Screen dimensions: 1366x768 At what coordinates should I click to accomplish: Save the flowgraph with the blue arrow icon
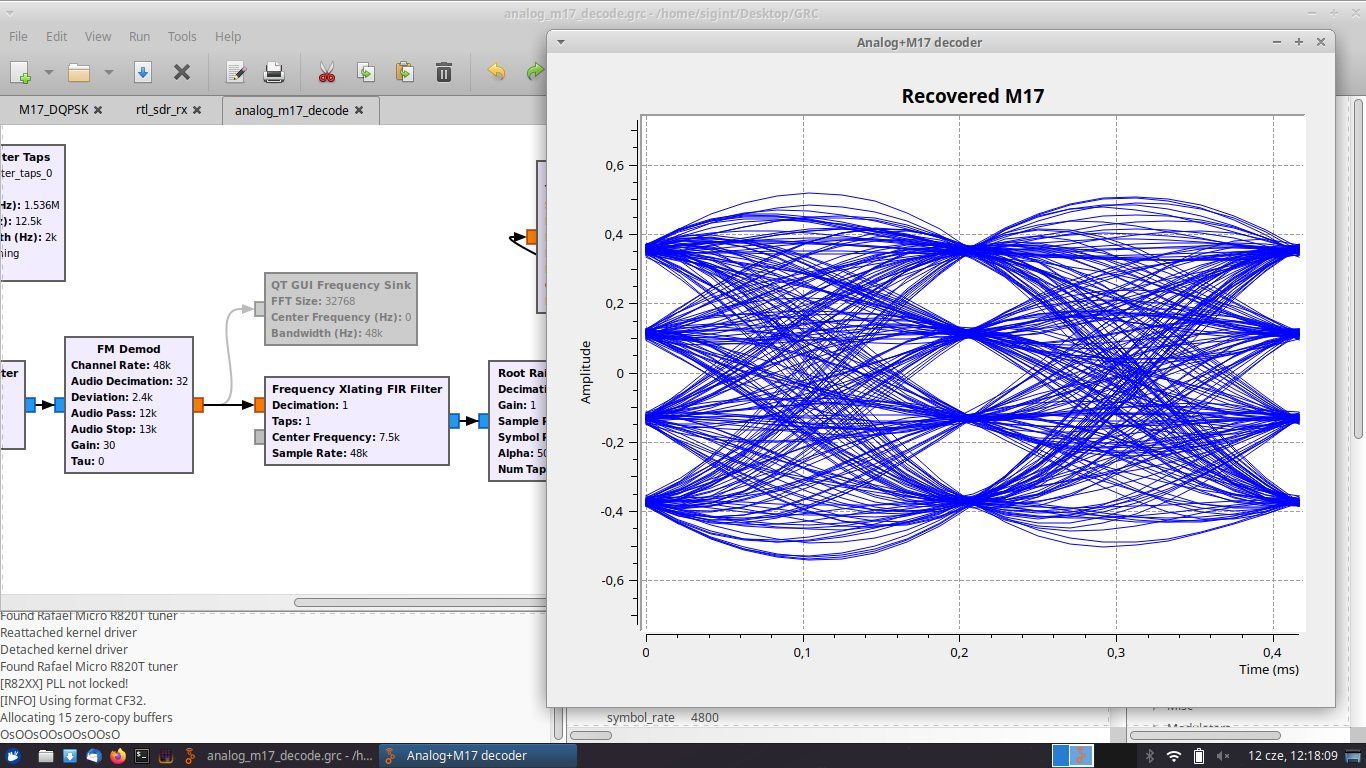[142, 72]
